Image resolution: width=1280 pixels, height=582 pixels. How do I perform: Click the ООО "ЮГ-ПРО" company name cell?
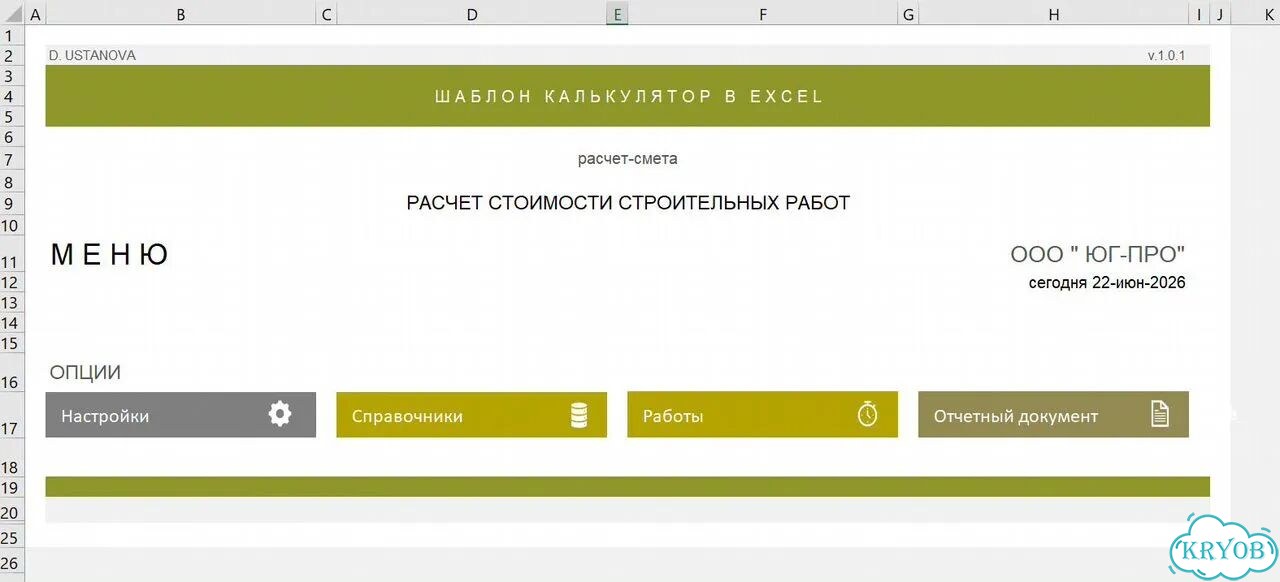click(1098, 255)
